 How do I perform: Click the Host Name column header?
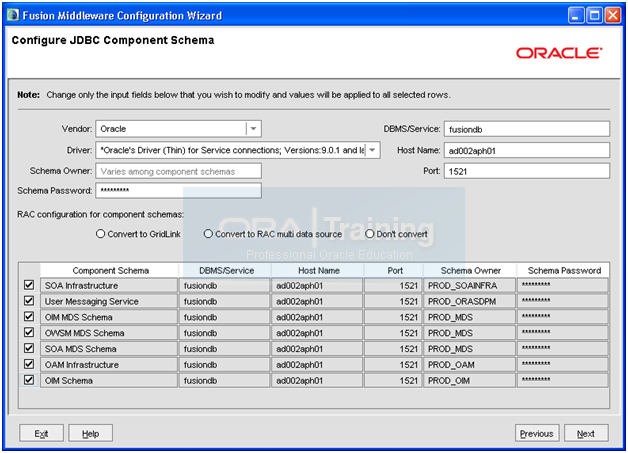coord(318,271)
